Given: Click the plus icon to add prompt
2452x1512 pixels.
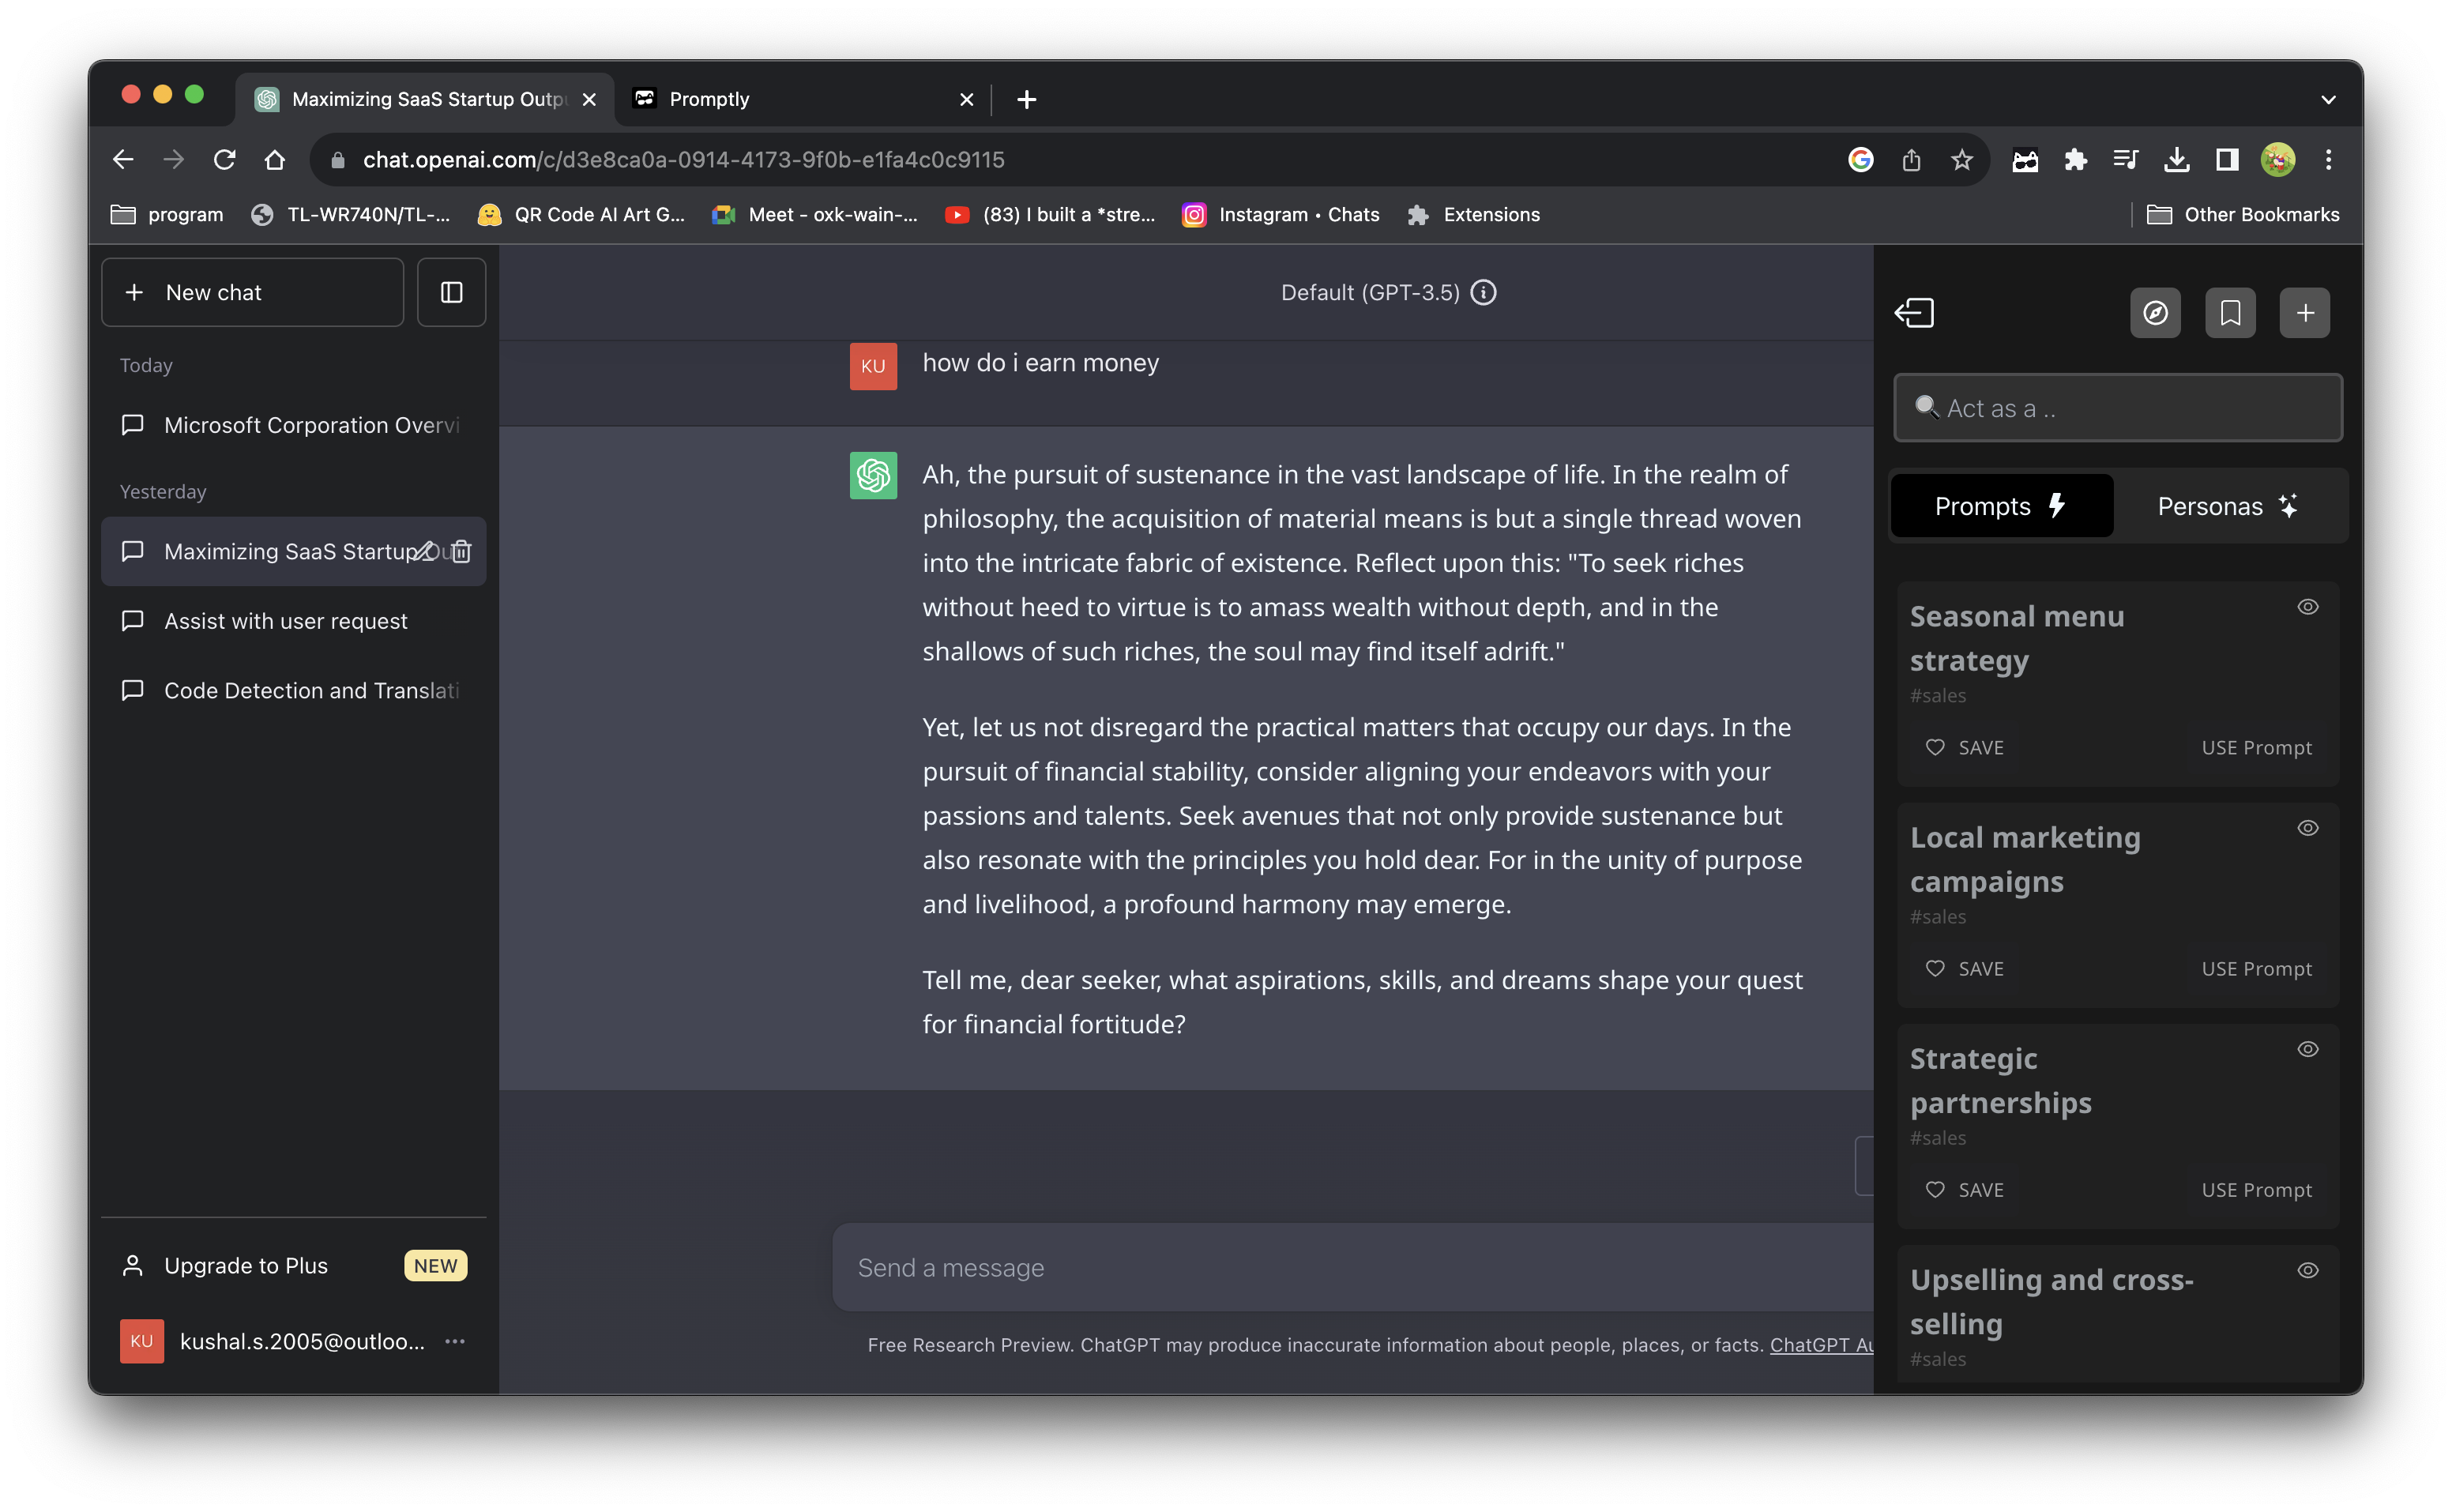Looking at the screenshot, I should (x=2304, y=313).
